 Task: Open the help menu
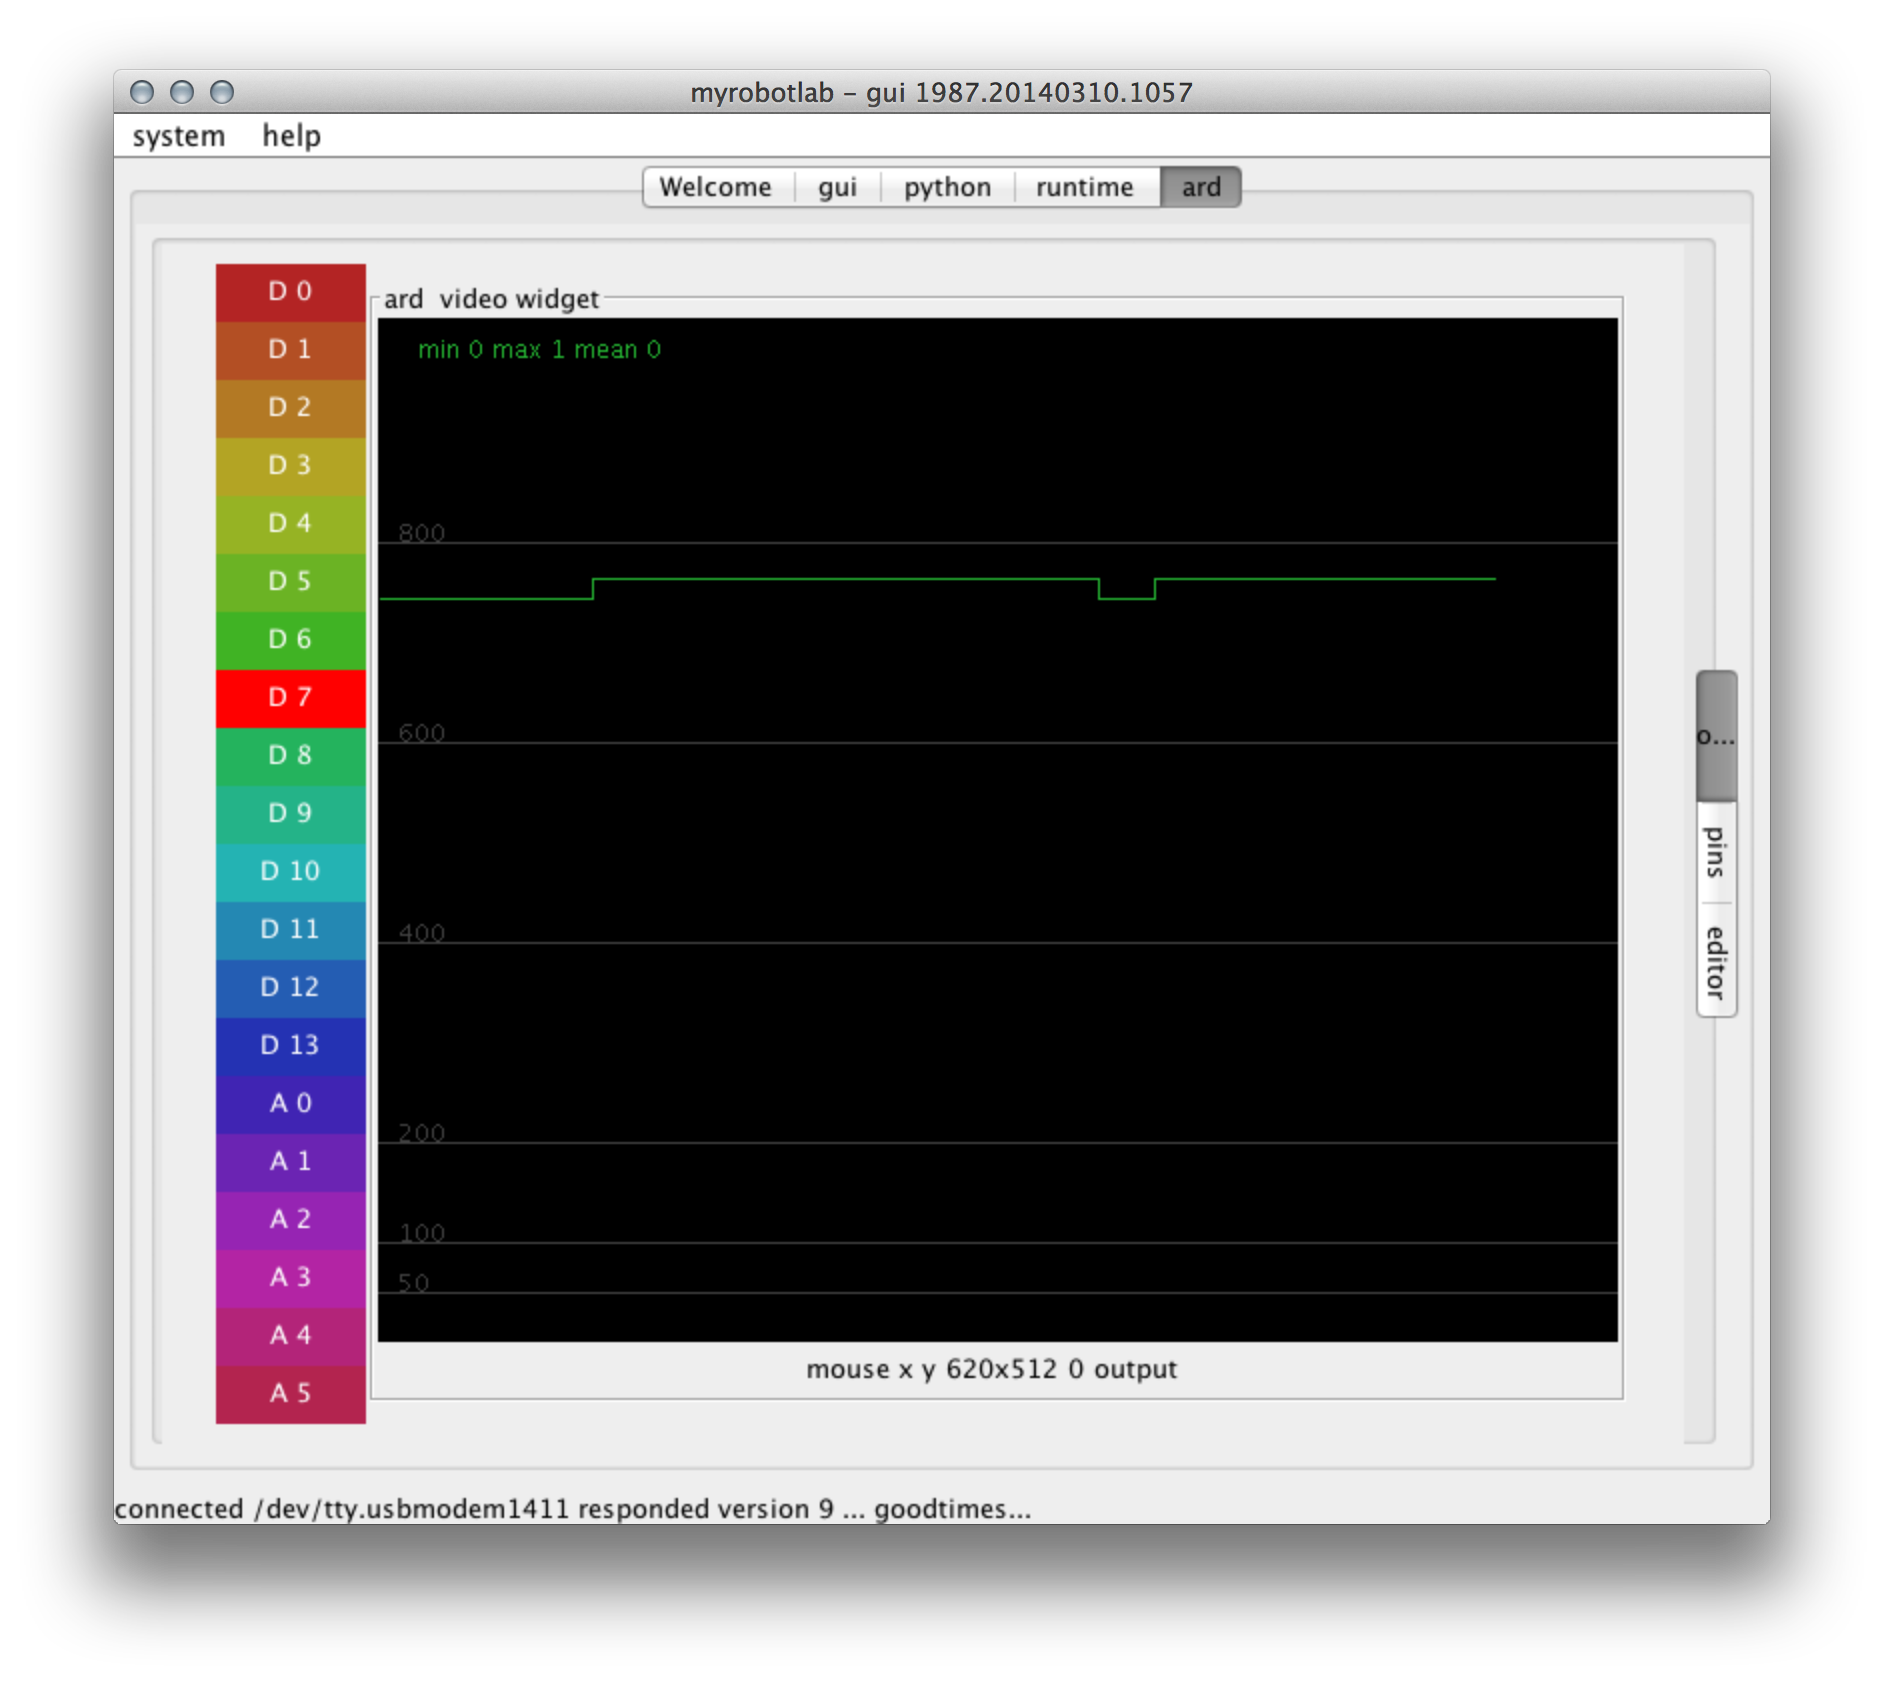point(291,136)
